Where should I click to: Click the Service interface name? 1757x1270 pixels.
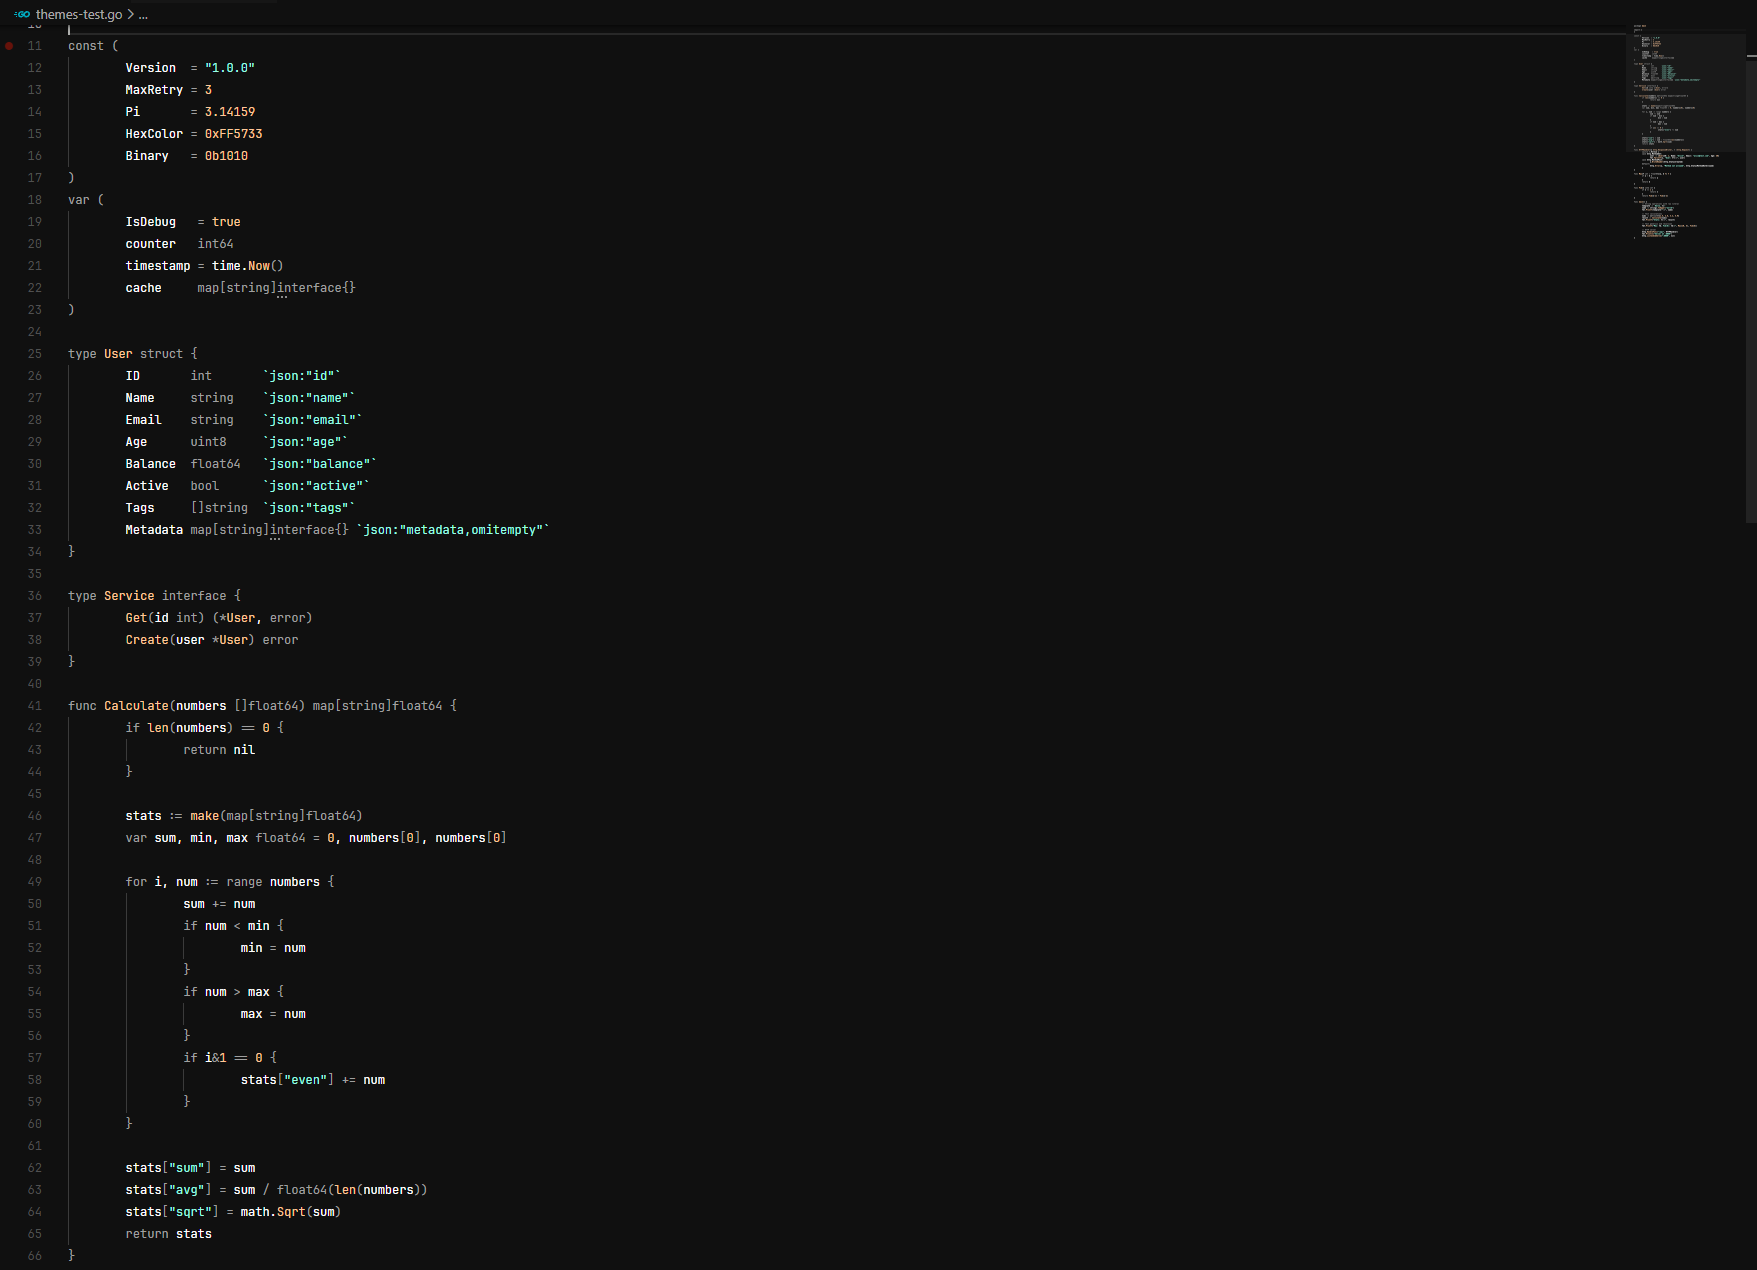pyautogui.click(x=129, y=596)
